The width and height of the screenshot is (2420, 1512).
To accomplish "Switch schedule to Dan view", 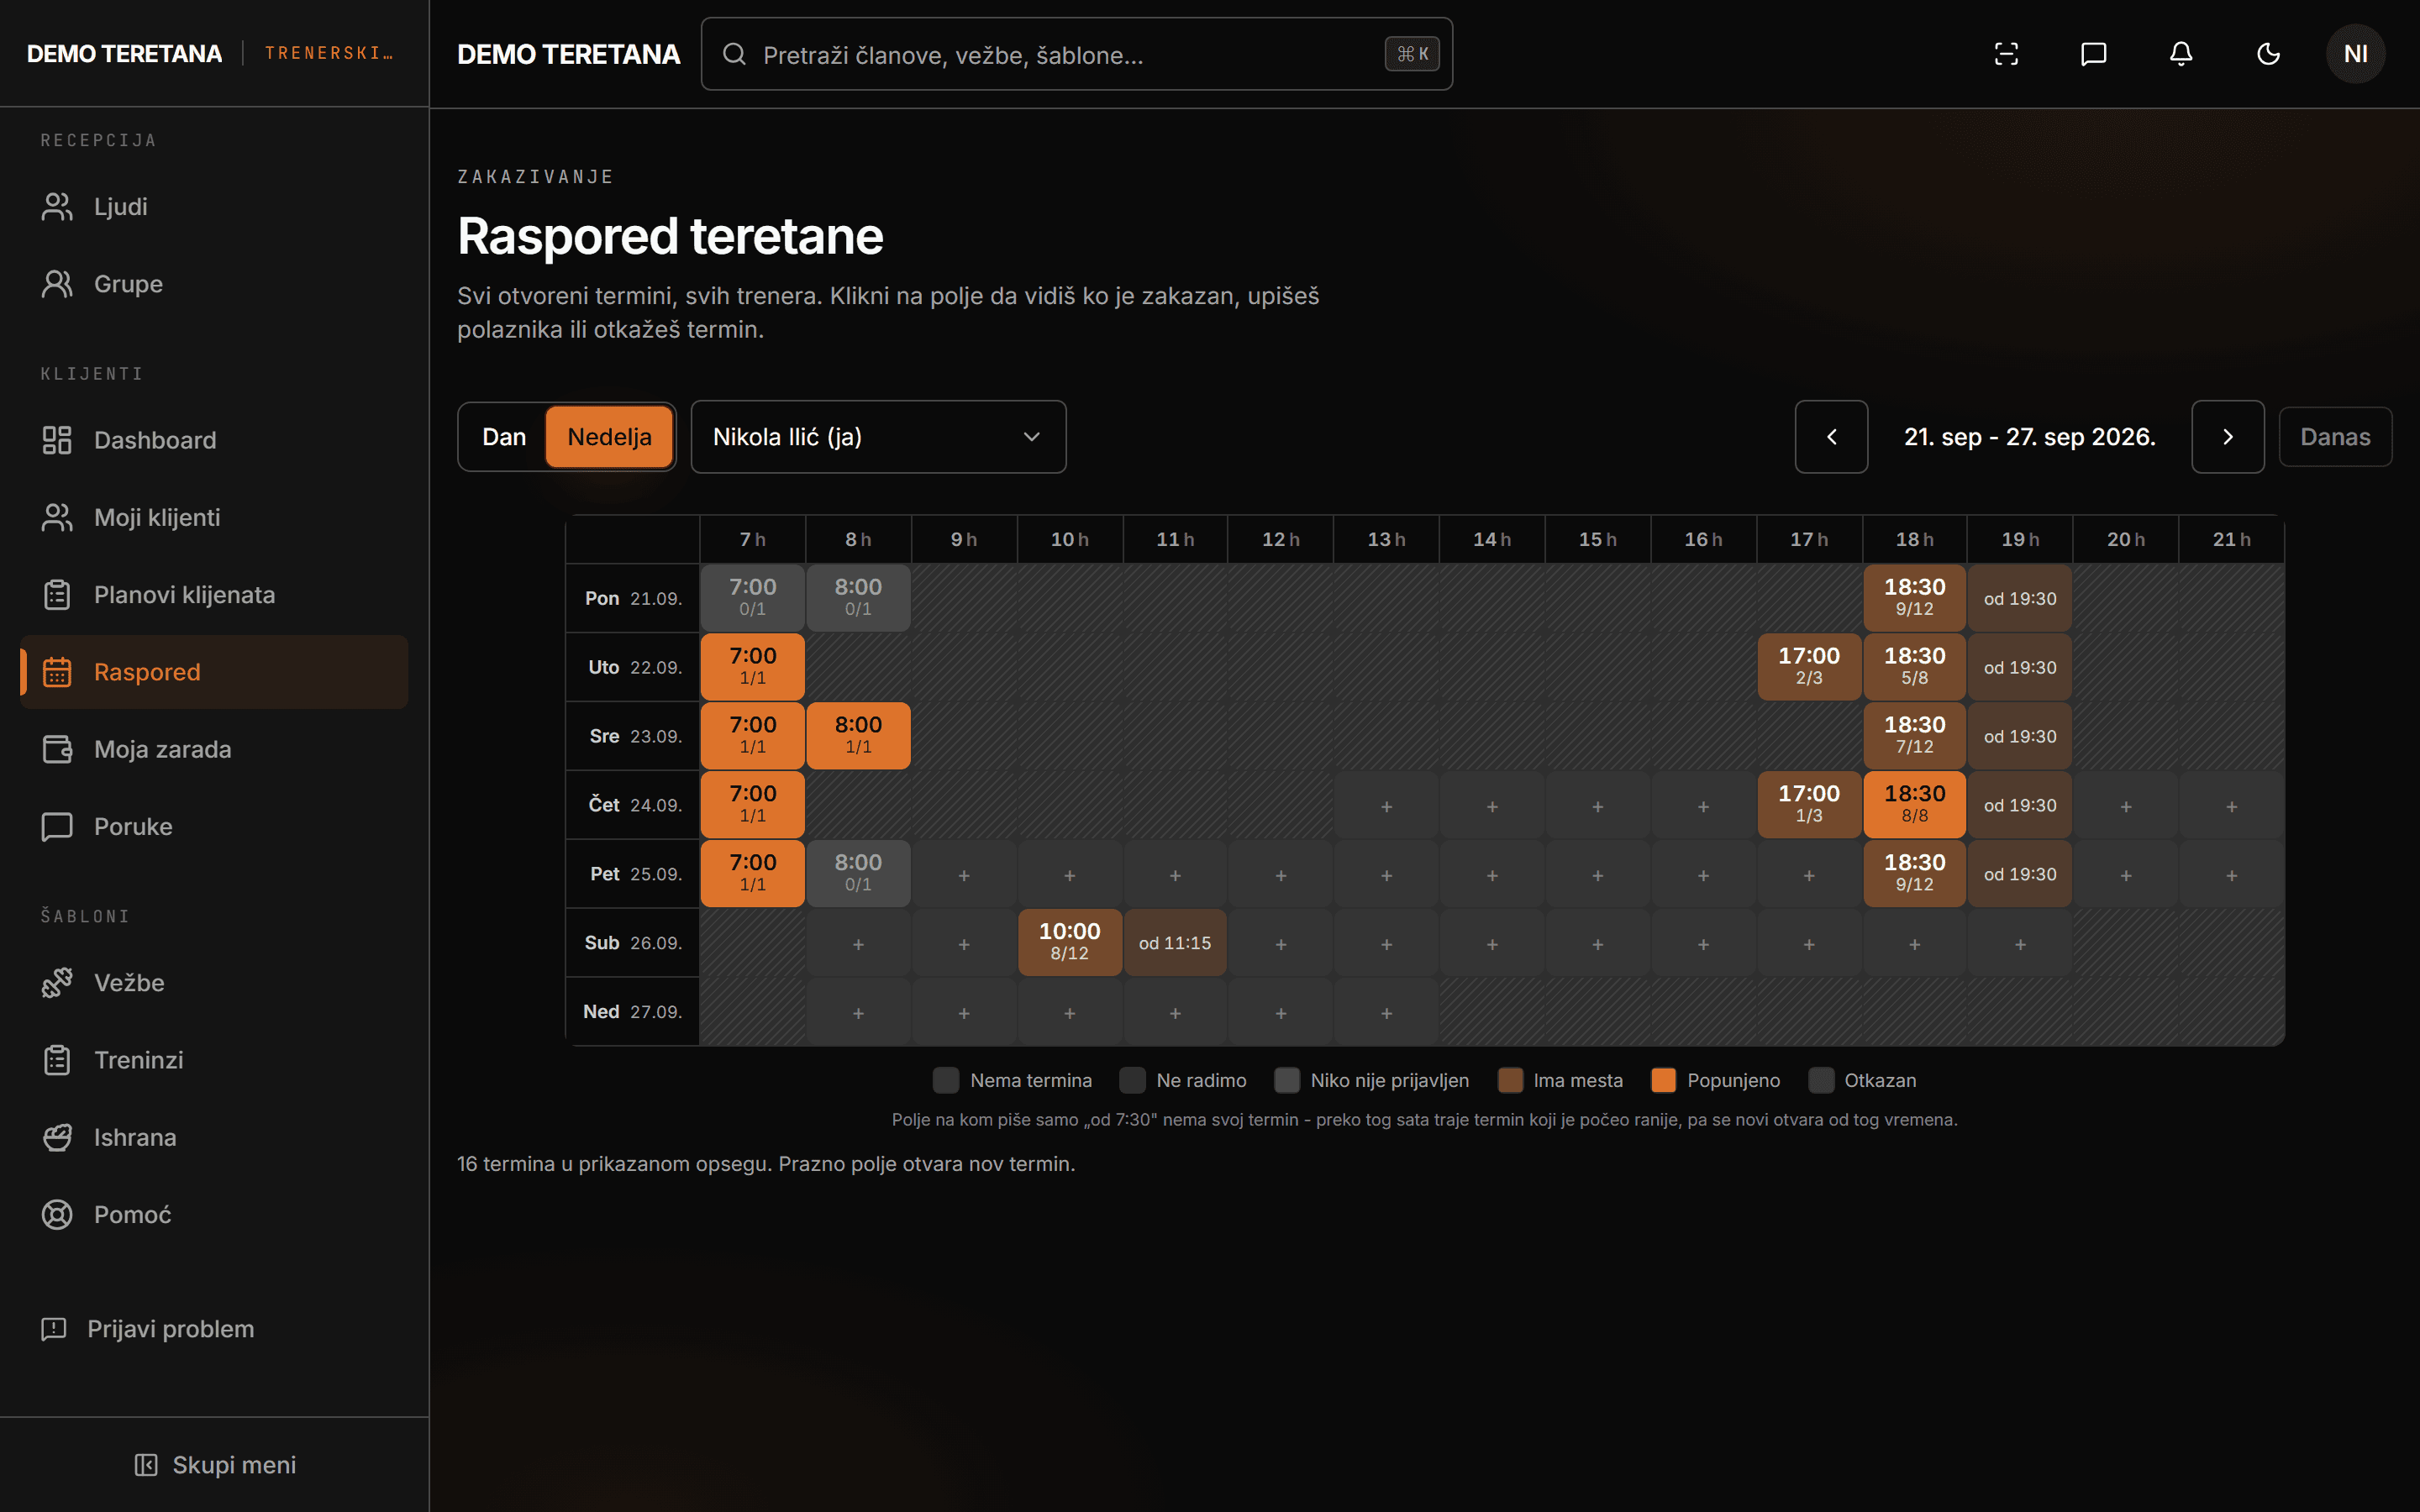I will coord(504,437).
